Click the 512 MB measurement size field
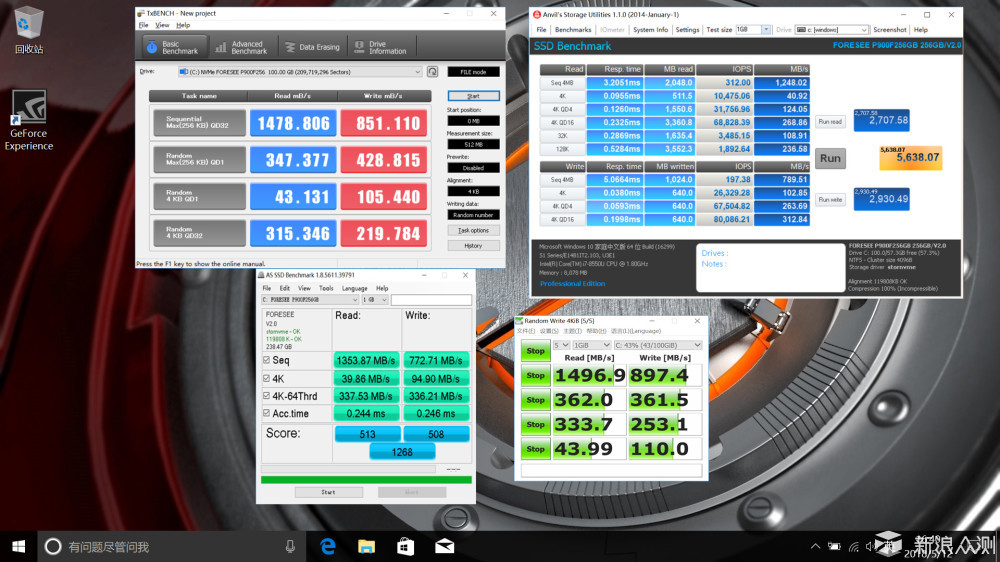 pos(473,145)
